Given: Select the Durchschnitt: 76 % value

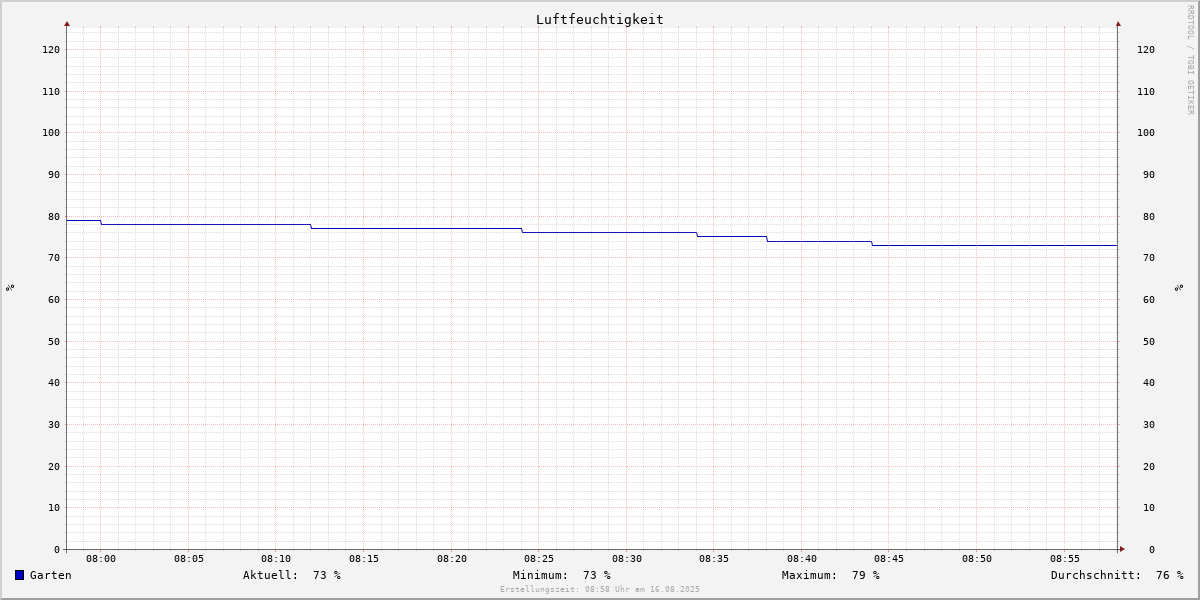Looking at the screenshot, I should [x=1117, y=575].
